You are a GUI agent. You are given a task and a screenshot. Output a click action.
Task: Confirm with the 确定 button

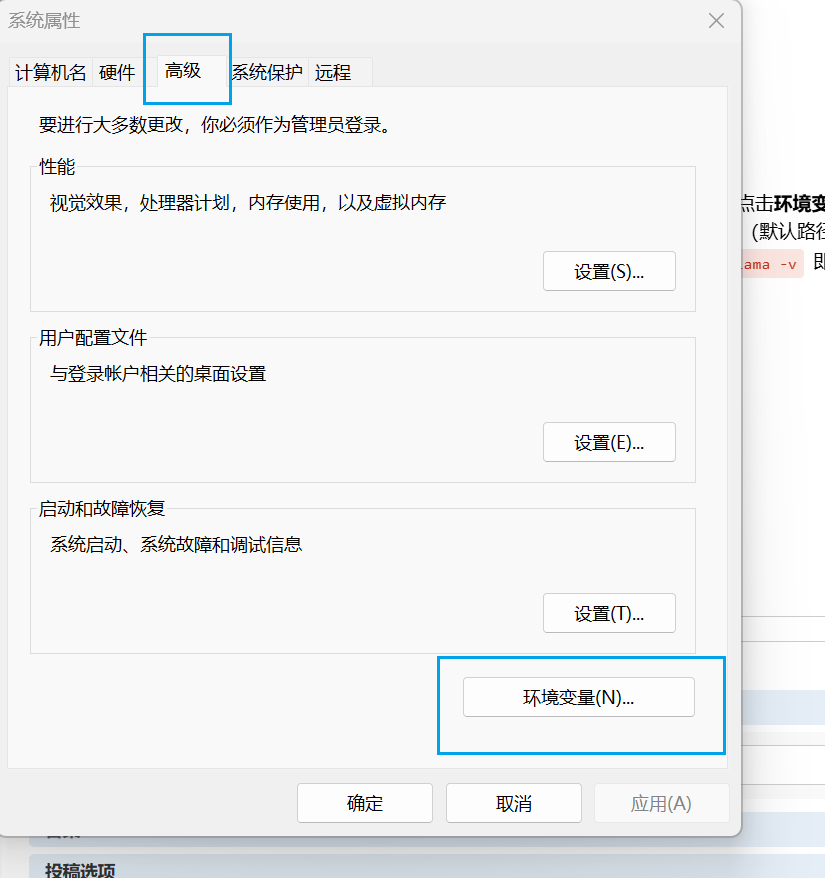(x=365, y=803)
